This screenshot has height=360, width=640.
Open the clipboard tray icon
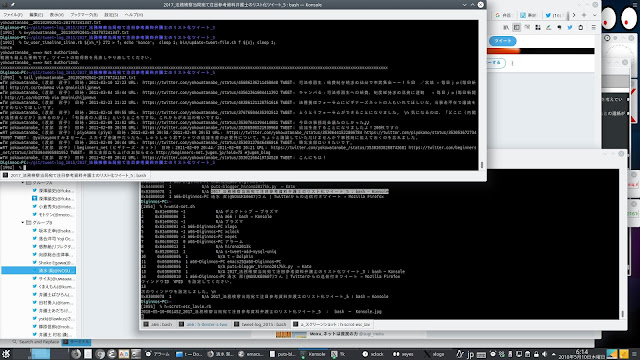click(527, 354)
